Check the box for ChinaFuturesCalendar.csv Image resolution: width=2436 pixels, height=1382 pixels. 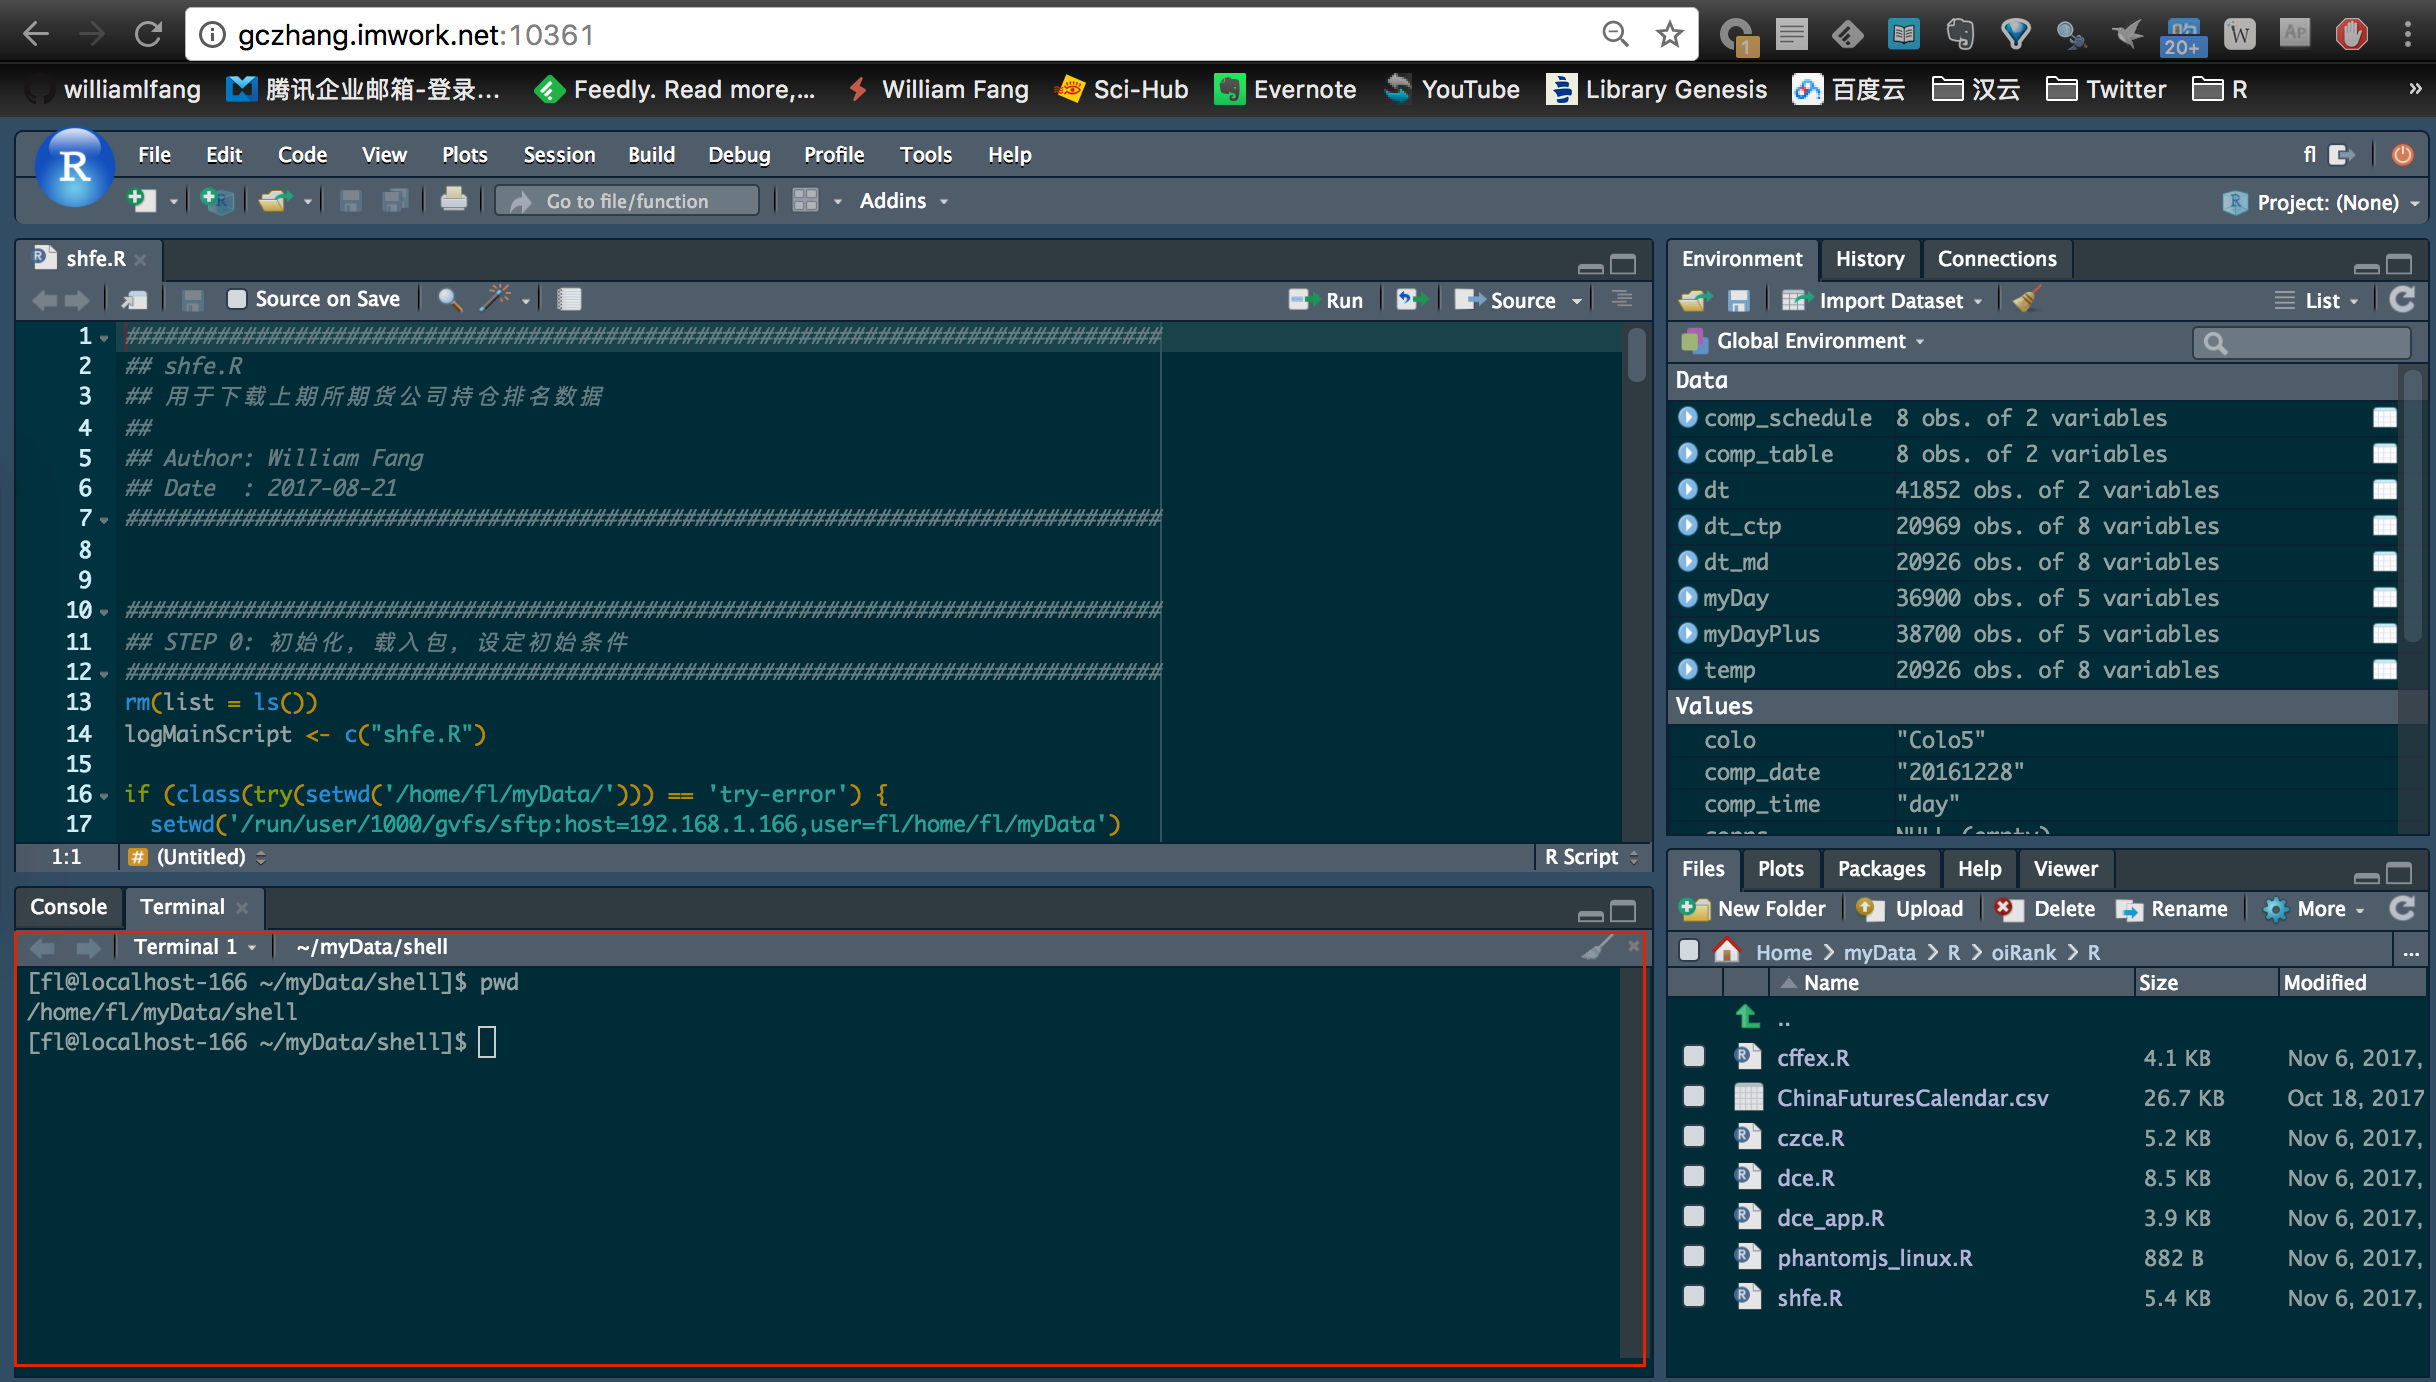click(1693, 1097)
